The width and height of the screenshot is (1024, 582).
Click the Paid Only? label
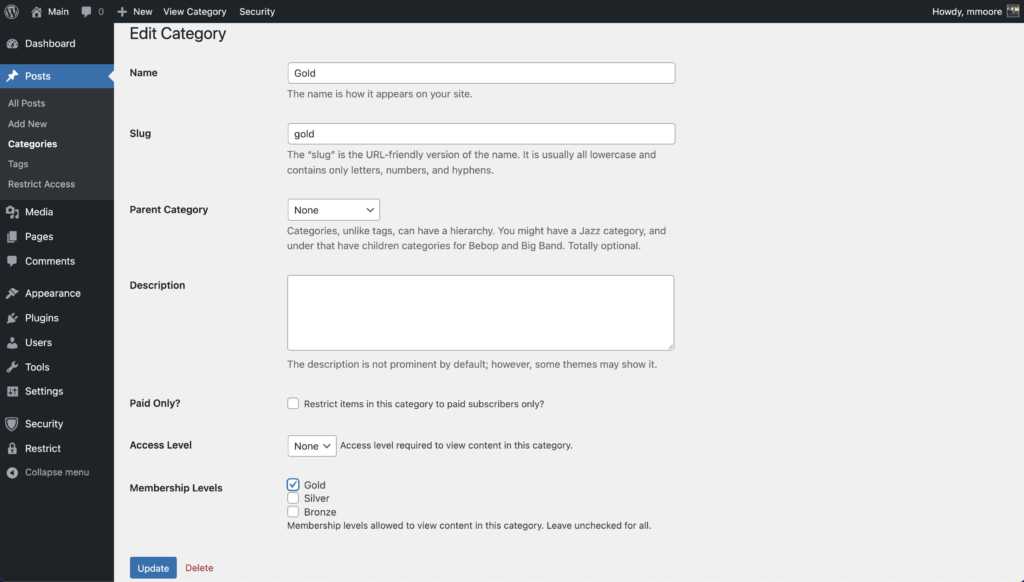(x=155, y=404)
